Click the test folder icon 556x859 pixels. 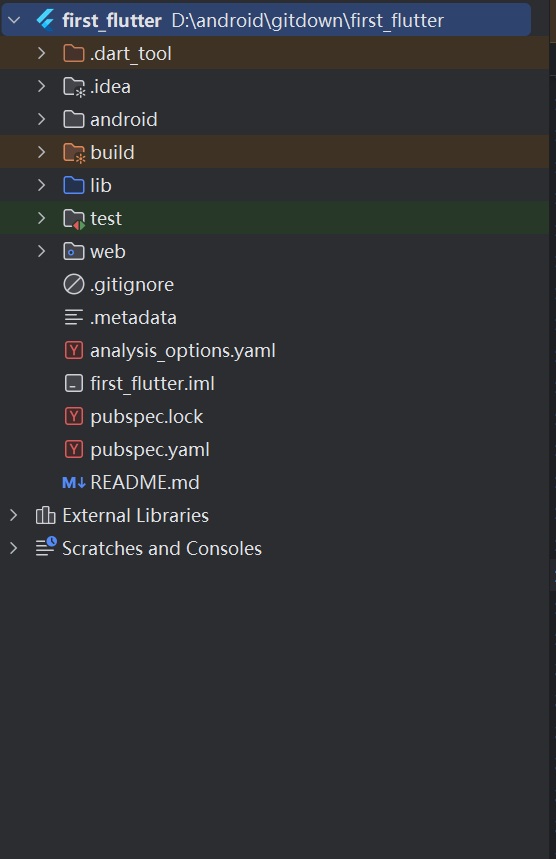(73, 219)
